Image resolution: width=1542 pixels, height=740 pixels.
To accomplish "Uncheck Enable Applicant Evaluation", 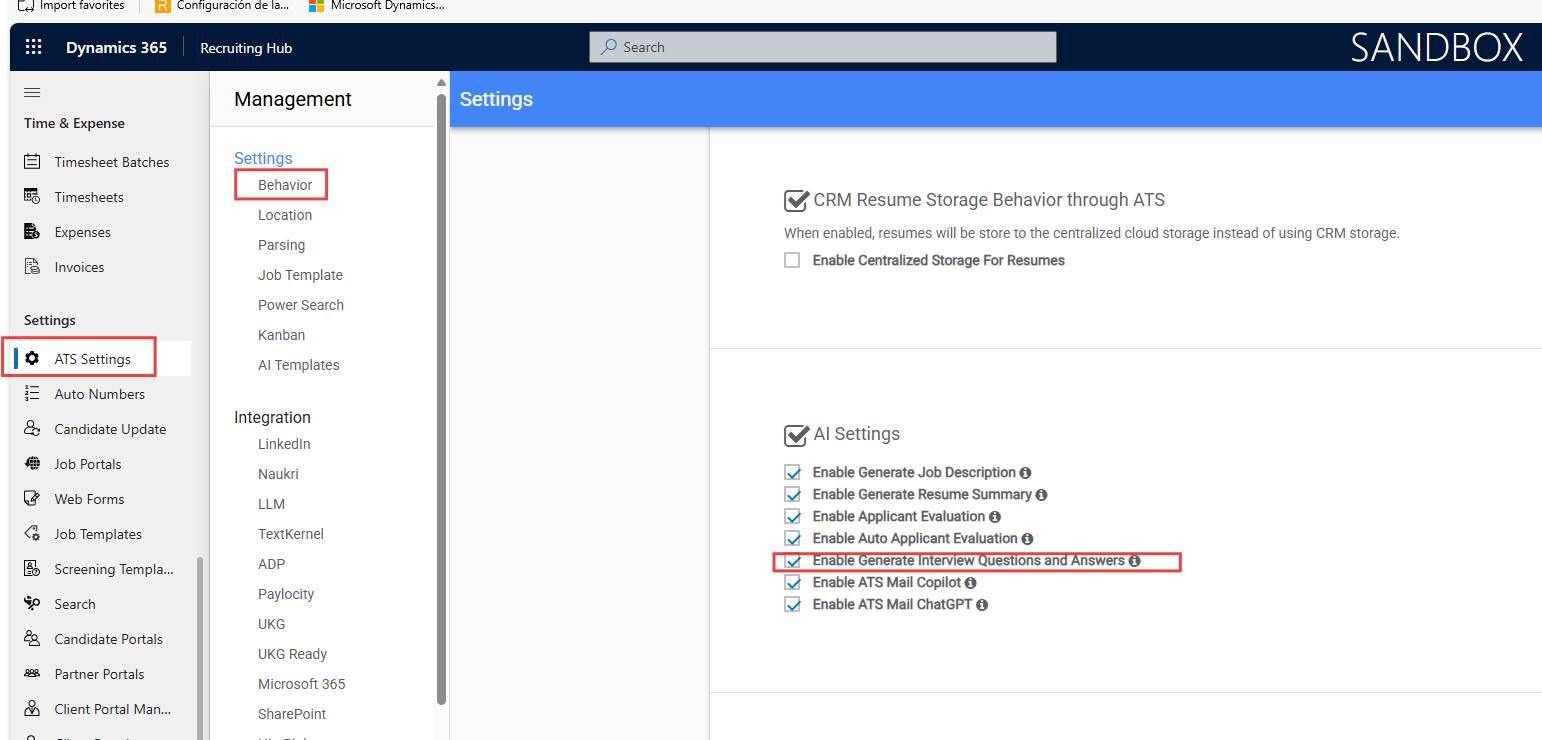I will coord(793,517).
